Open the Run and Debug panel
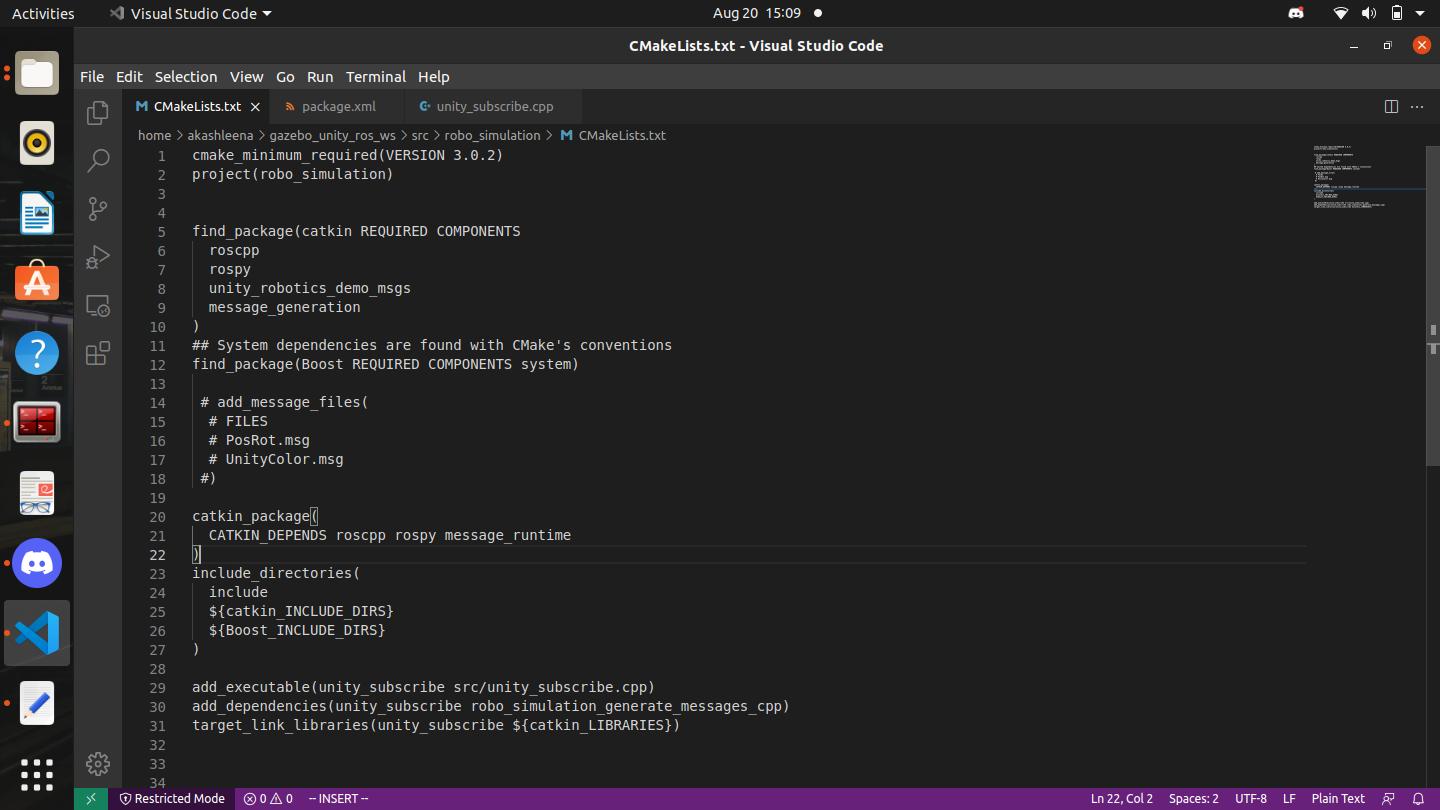 (x=97, y=257)
